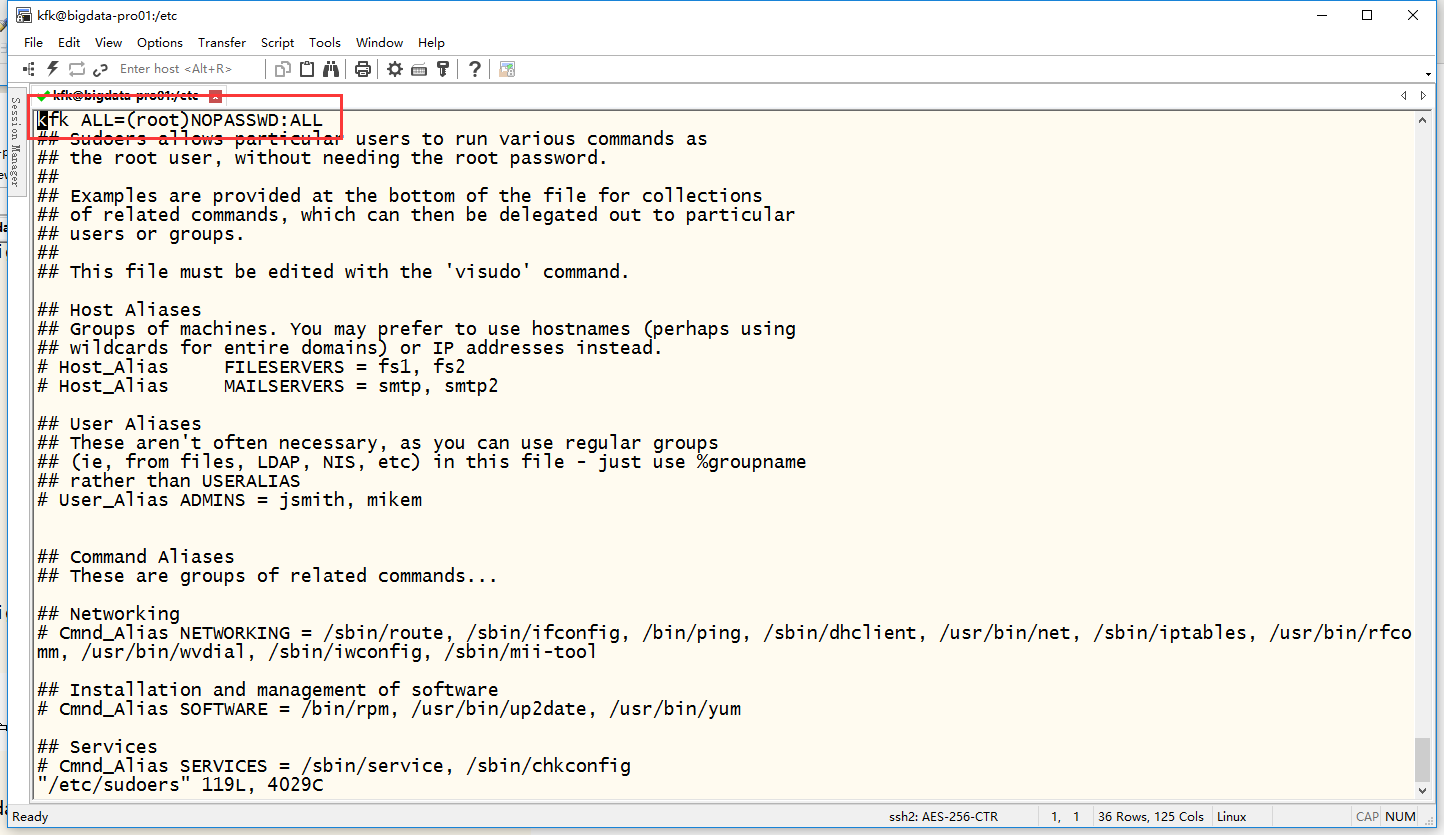Close the kfk@bigdata-pro01 tab with red X
Viewport: 1444px width, 835px height.
point(216,96)
